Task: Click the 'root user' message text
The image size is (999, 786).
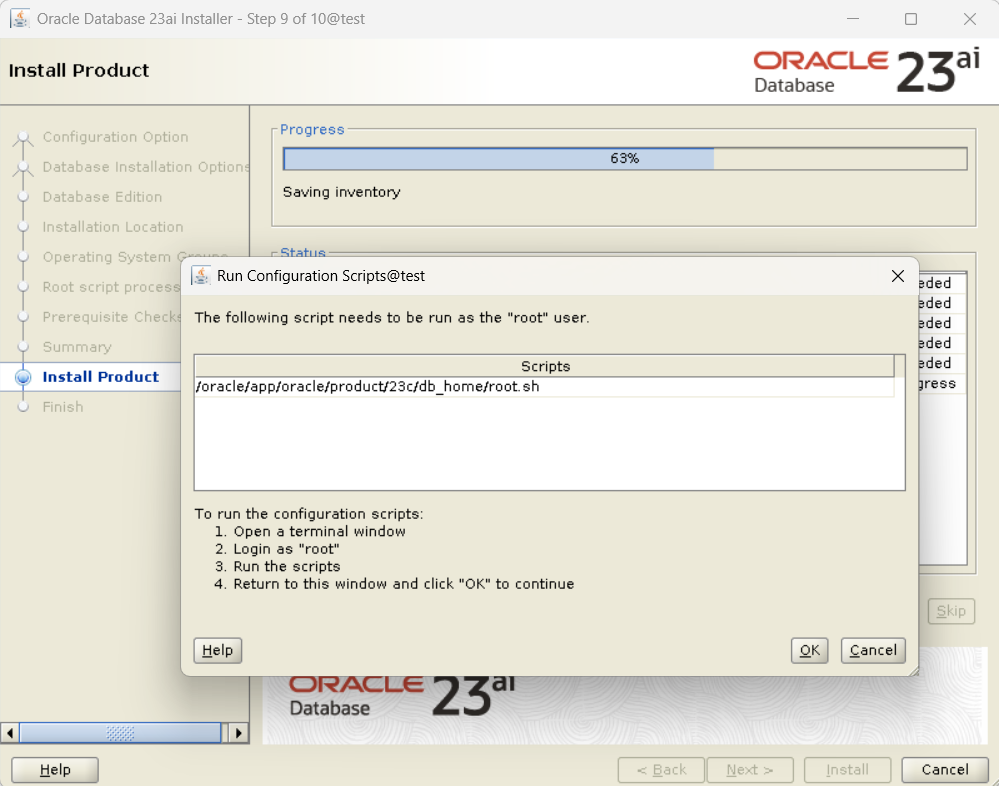Action: [x=392, y=317]
